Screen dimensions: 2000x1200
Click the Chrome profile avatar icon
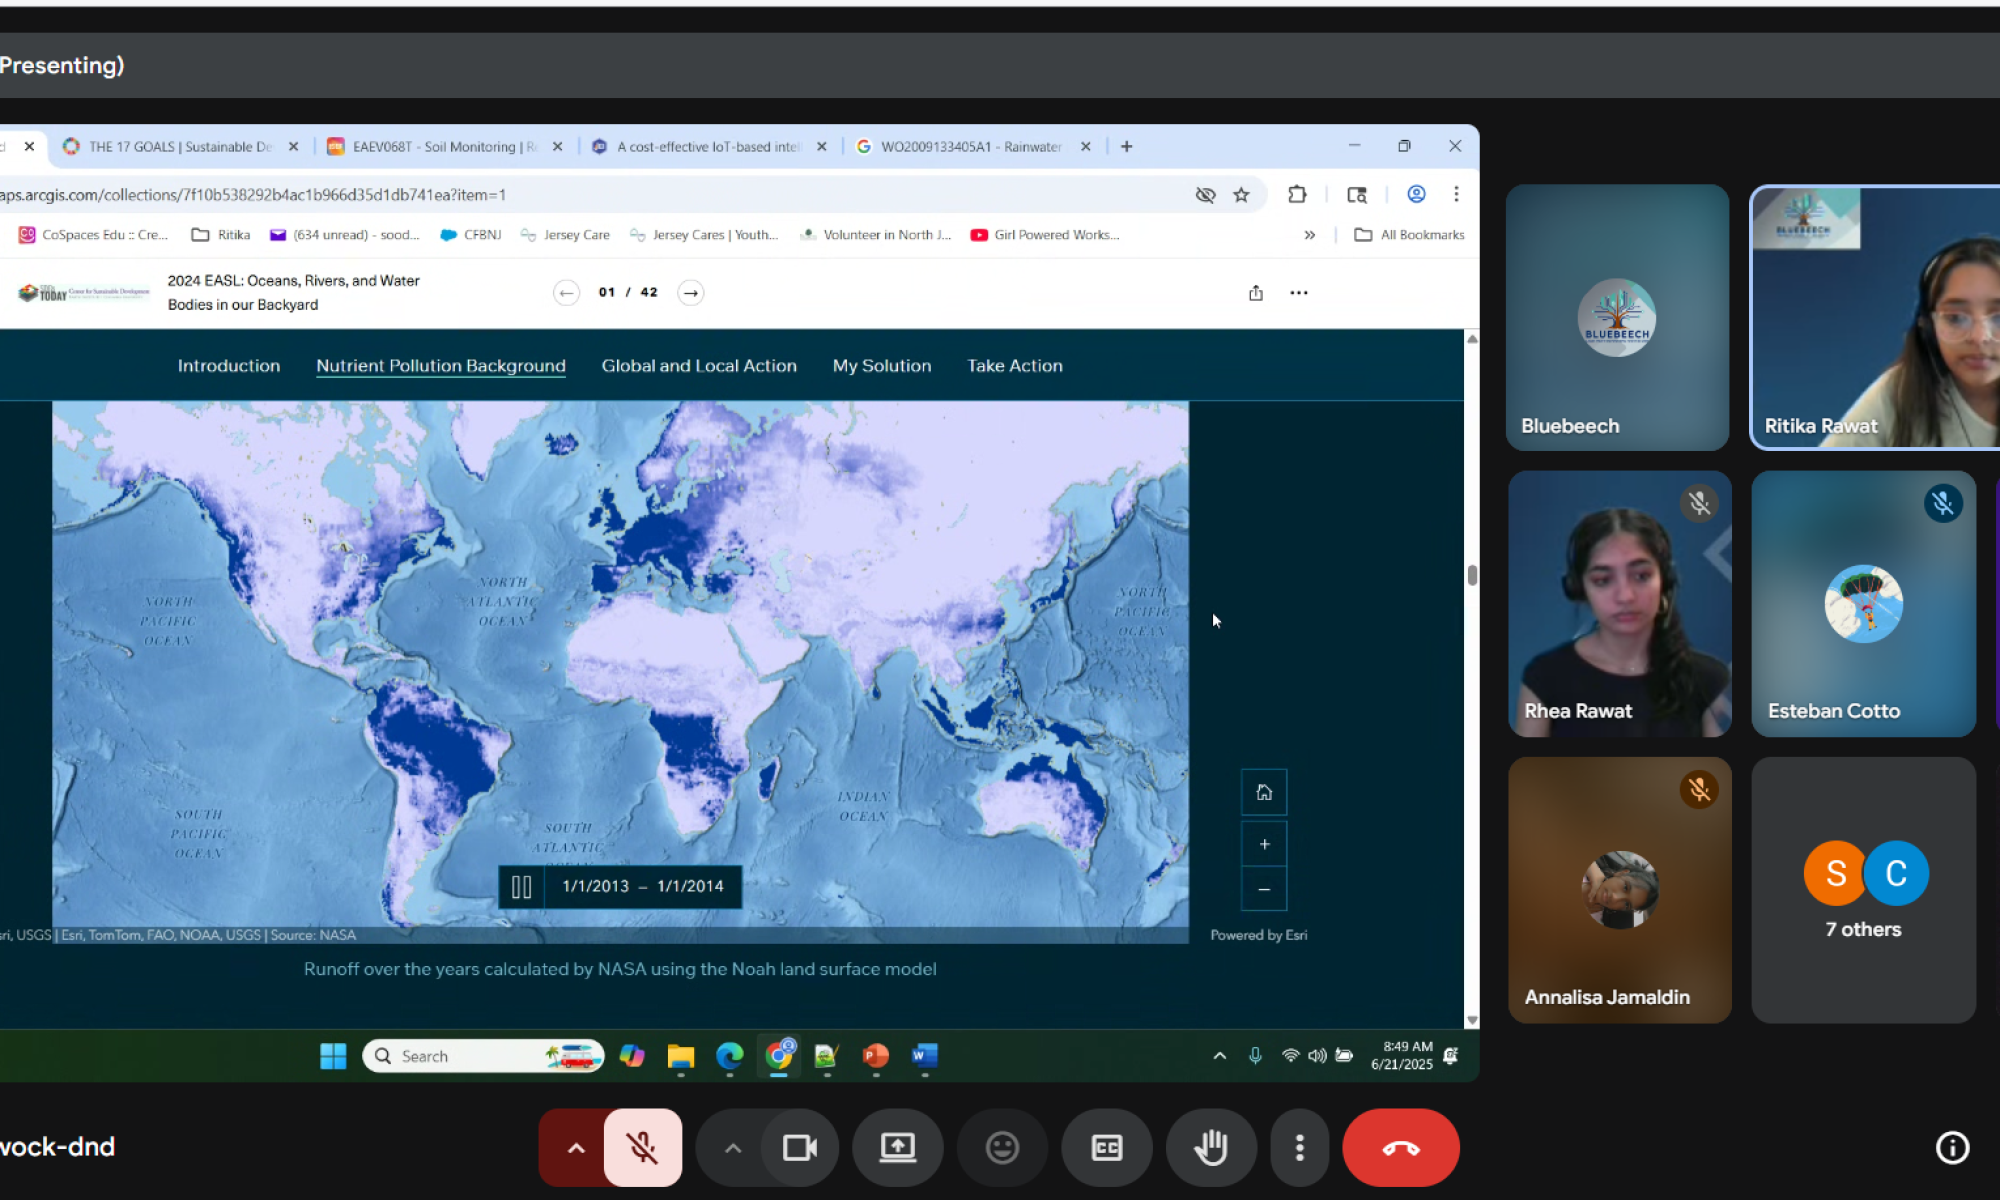tap(1416, 195)
